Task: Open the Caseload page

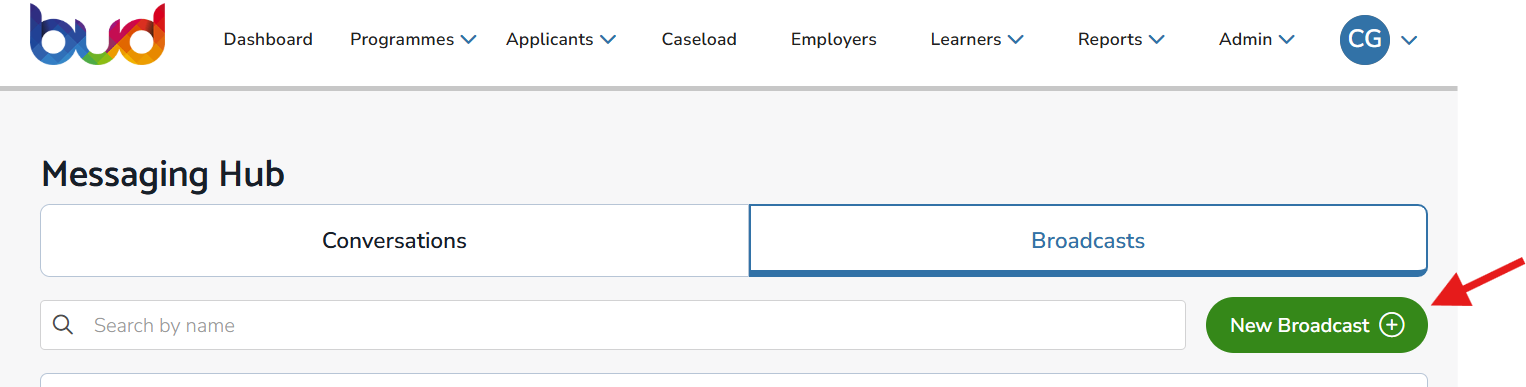Action: click(699, 40)
